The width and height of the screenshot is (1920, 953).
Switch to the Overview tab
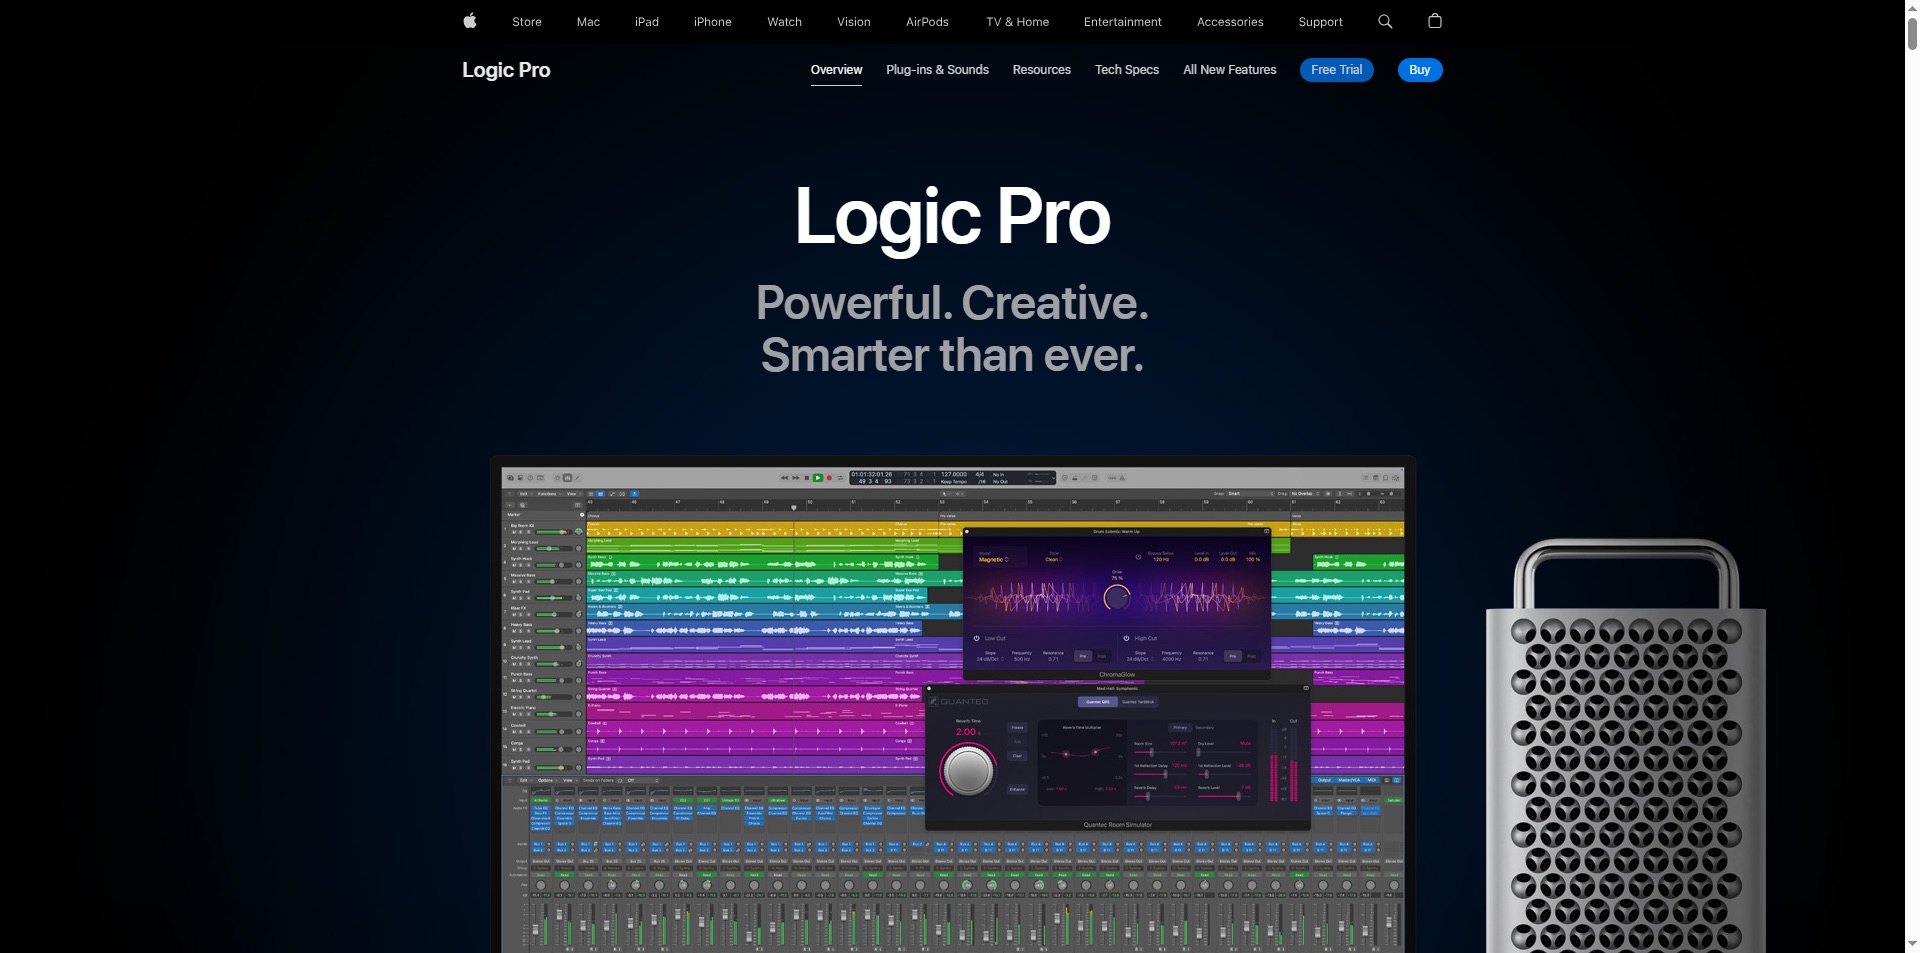(x=836, y=70)
